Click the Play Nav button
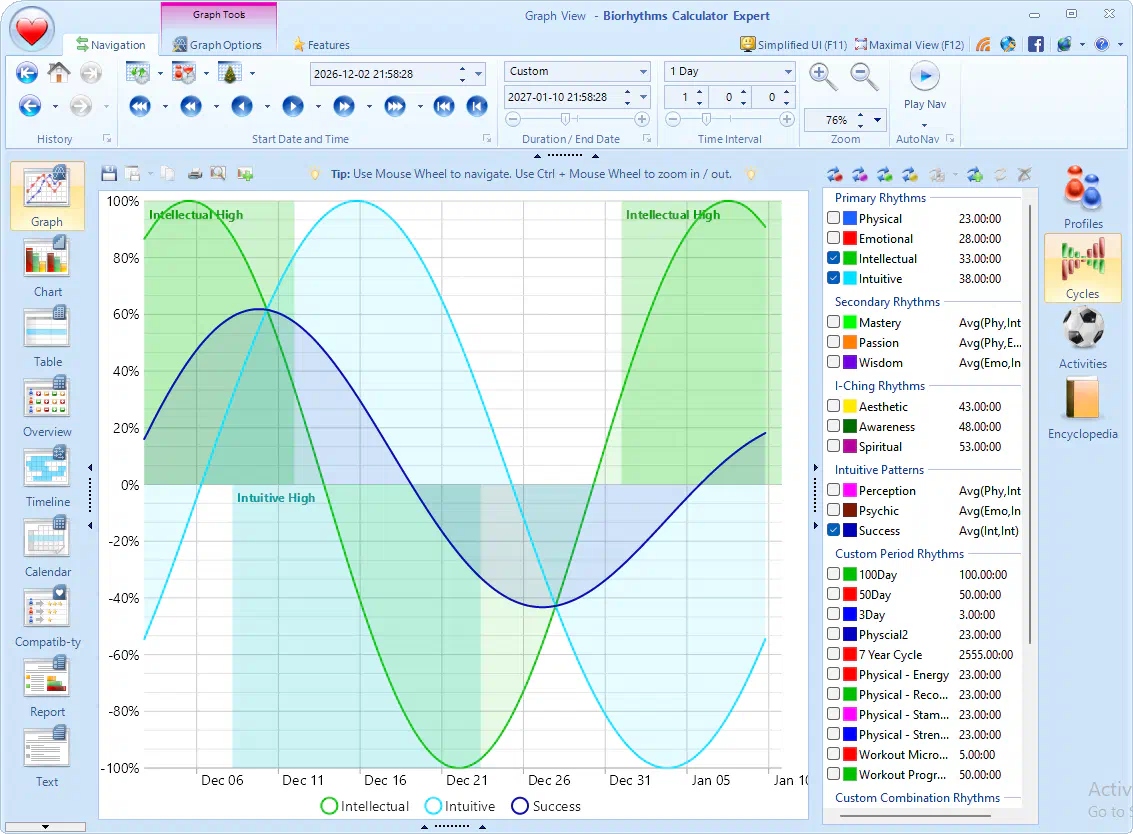 [925, 87]
